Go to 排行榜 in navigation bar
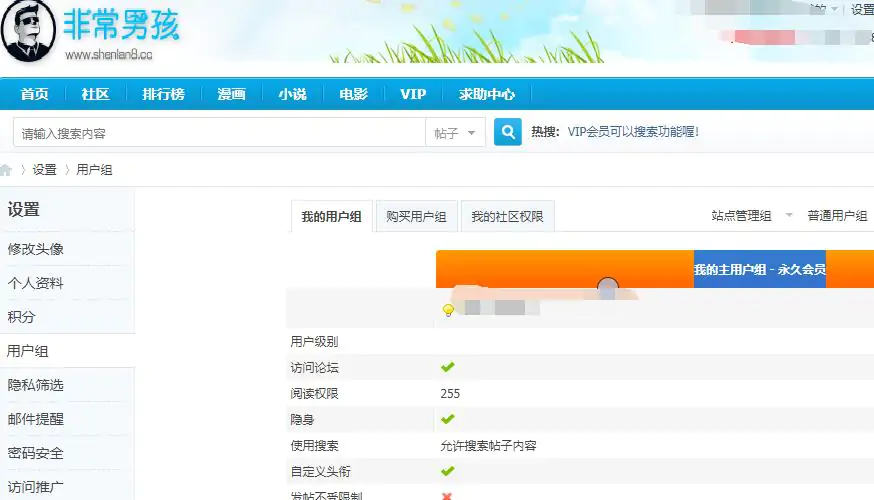The width and height of the screenshot is (874, 500). click(x=163, y=94)
